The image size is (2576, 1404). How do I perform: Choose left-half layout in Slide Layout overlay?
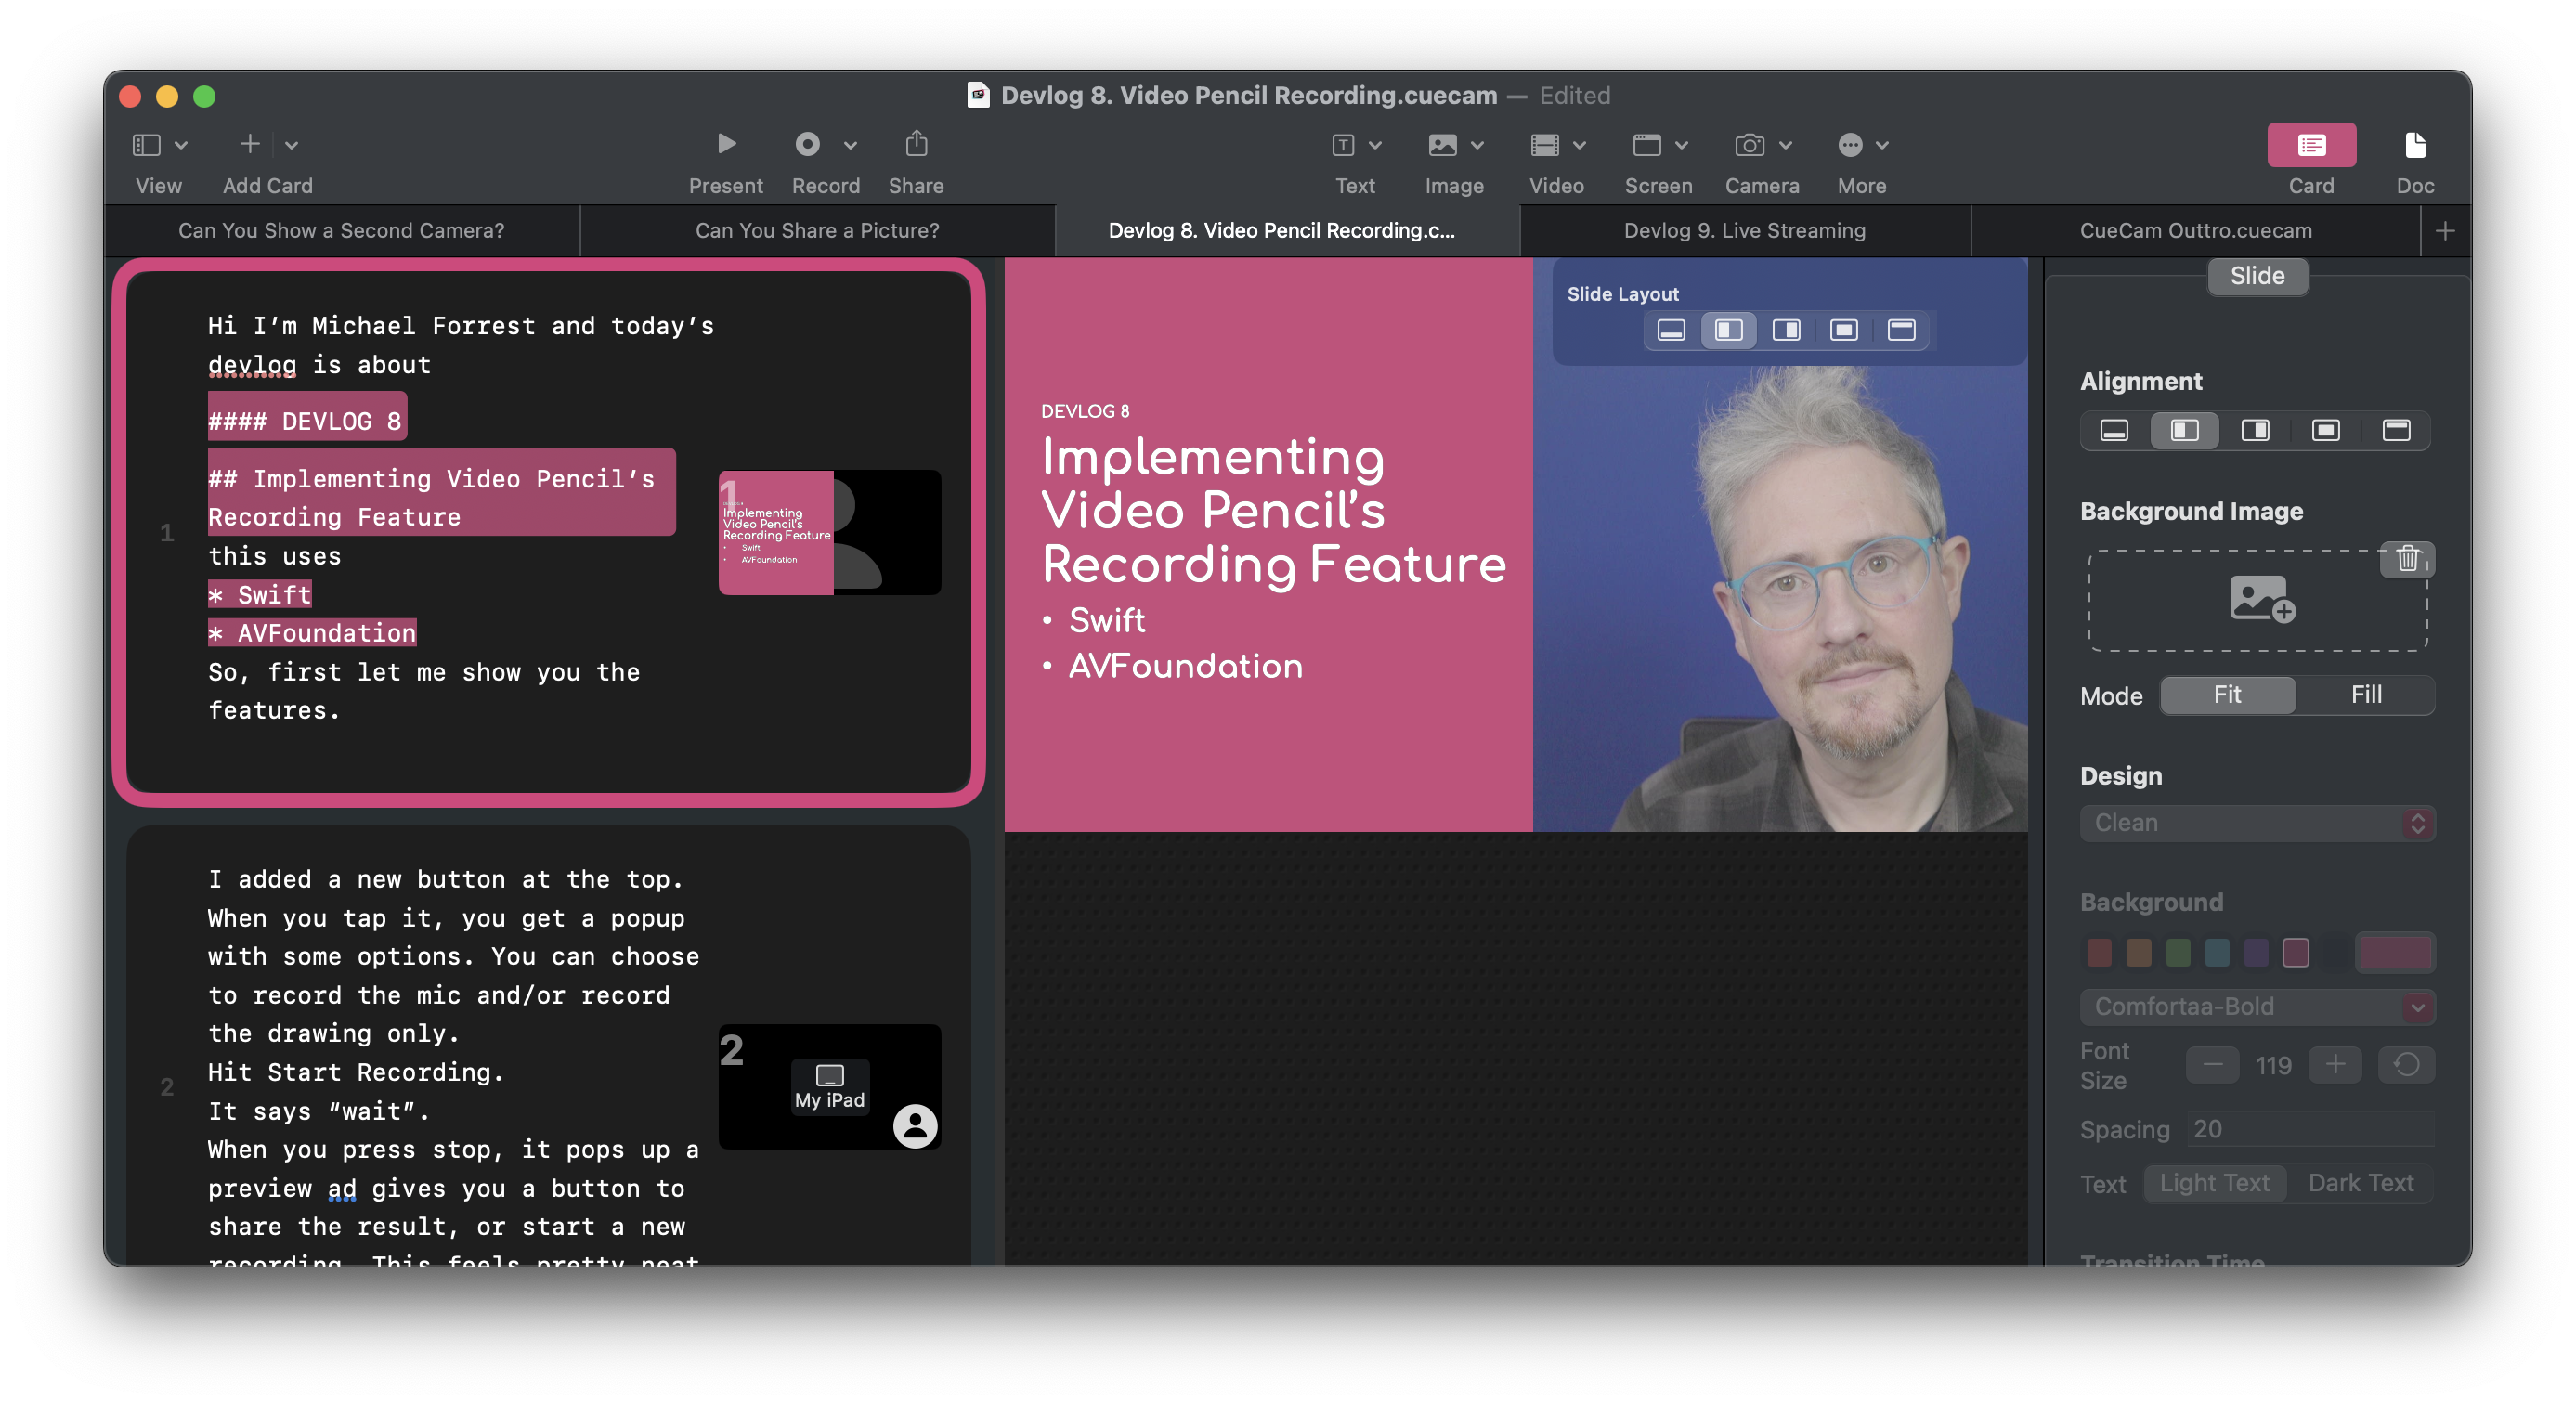(x=1728, y=330)
